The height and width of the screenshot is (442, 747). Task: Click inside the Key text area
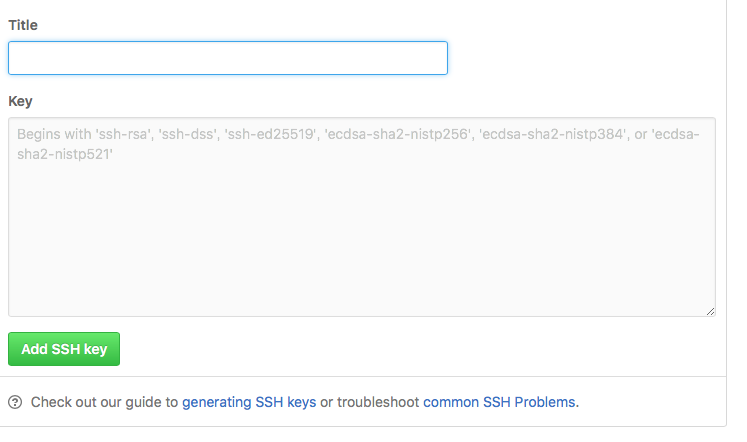pos(361,230)
